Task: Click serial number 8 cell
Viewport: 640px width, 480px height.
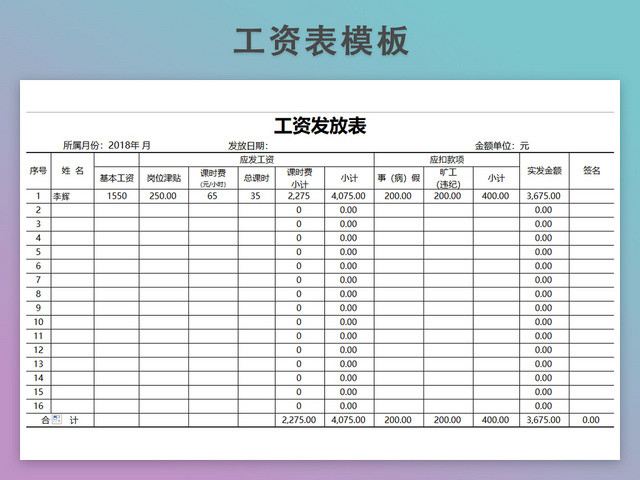Action: (38, 294)
